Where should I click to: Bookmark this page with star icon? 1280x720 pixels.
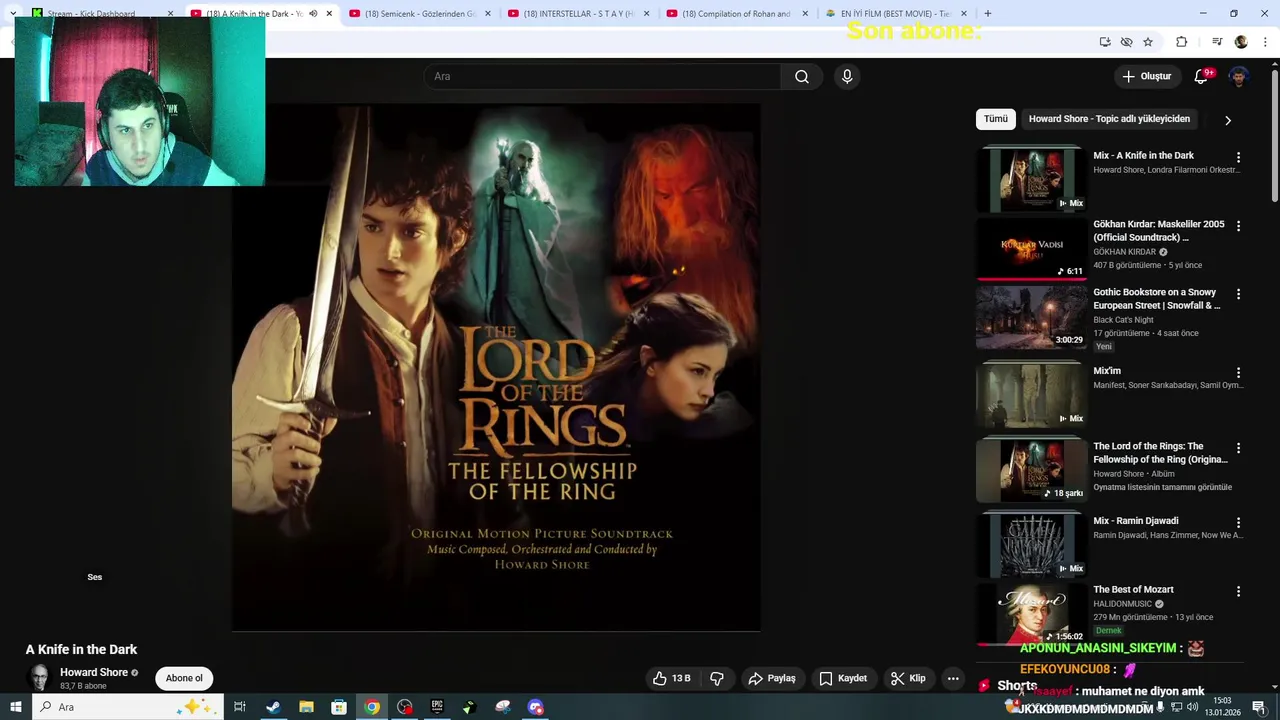(1148, 42)
